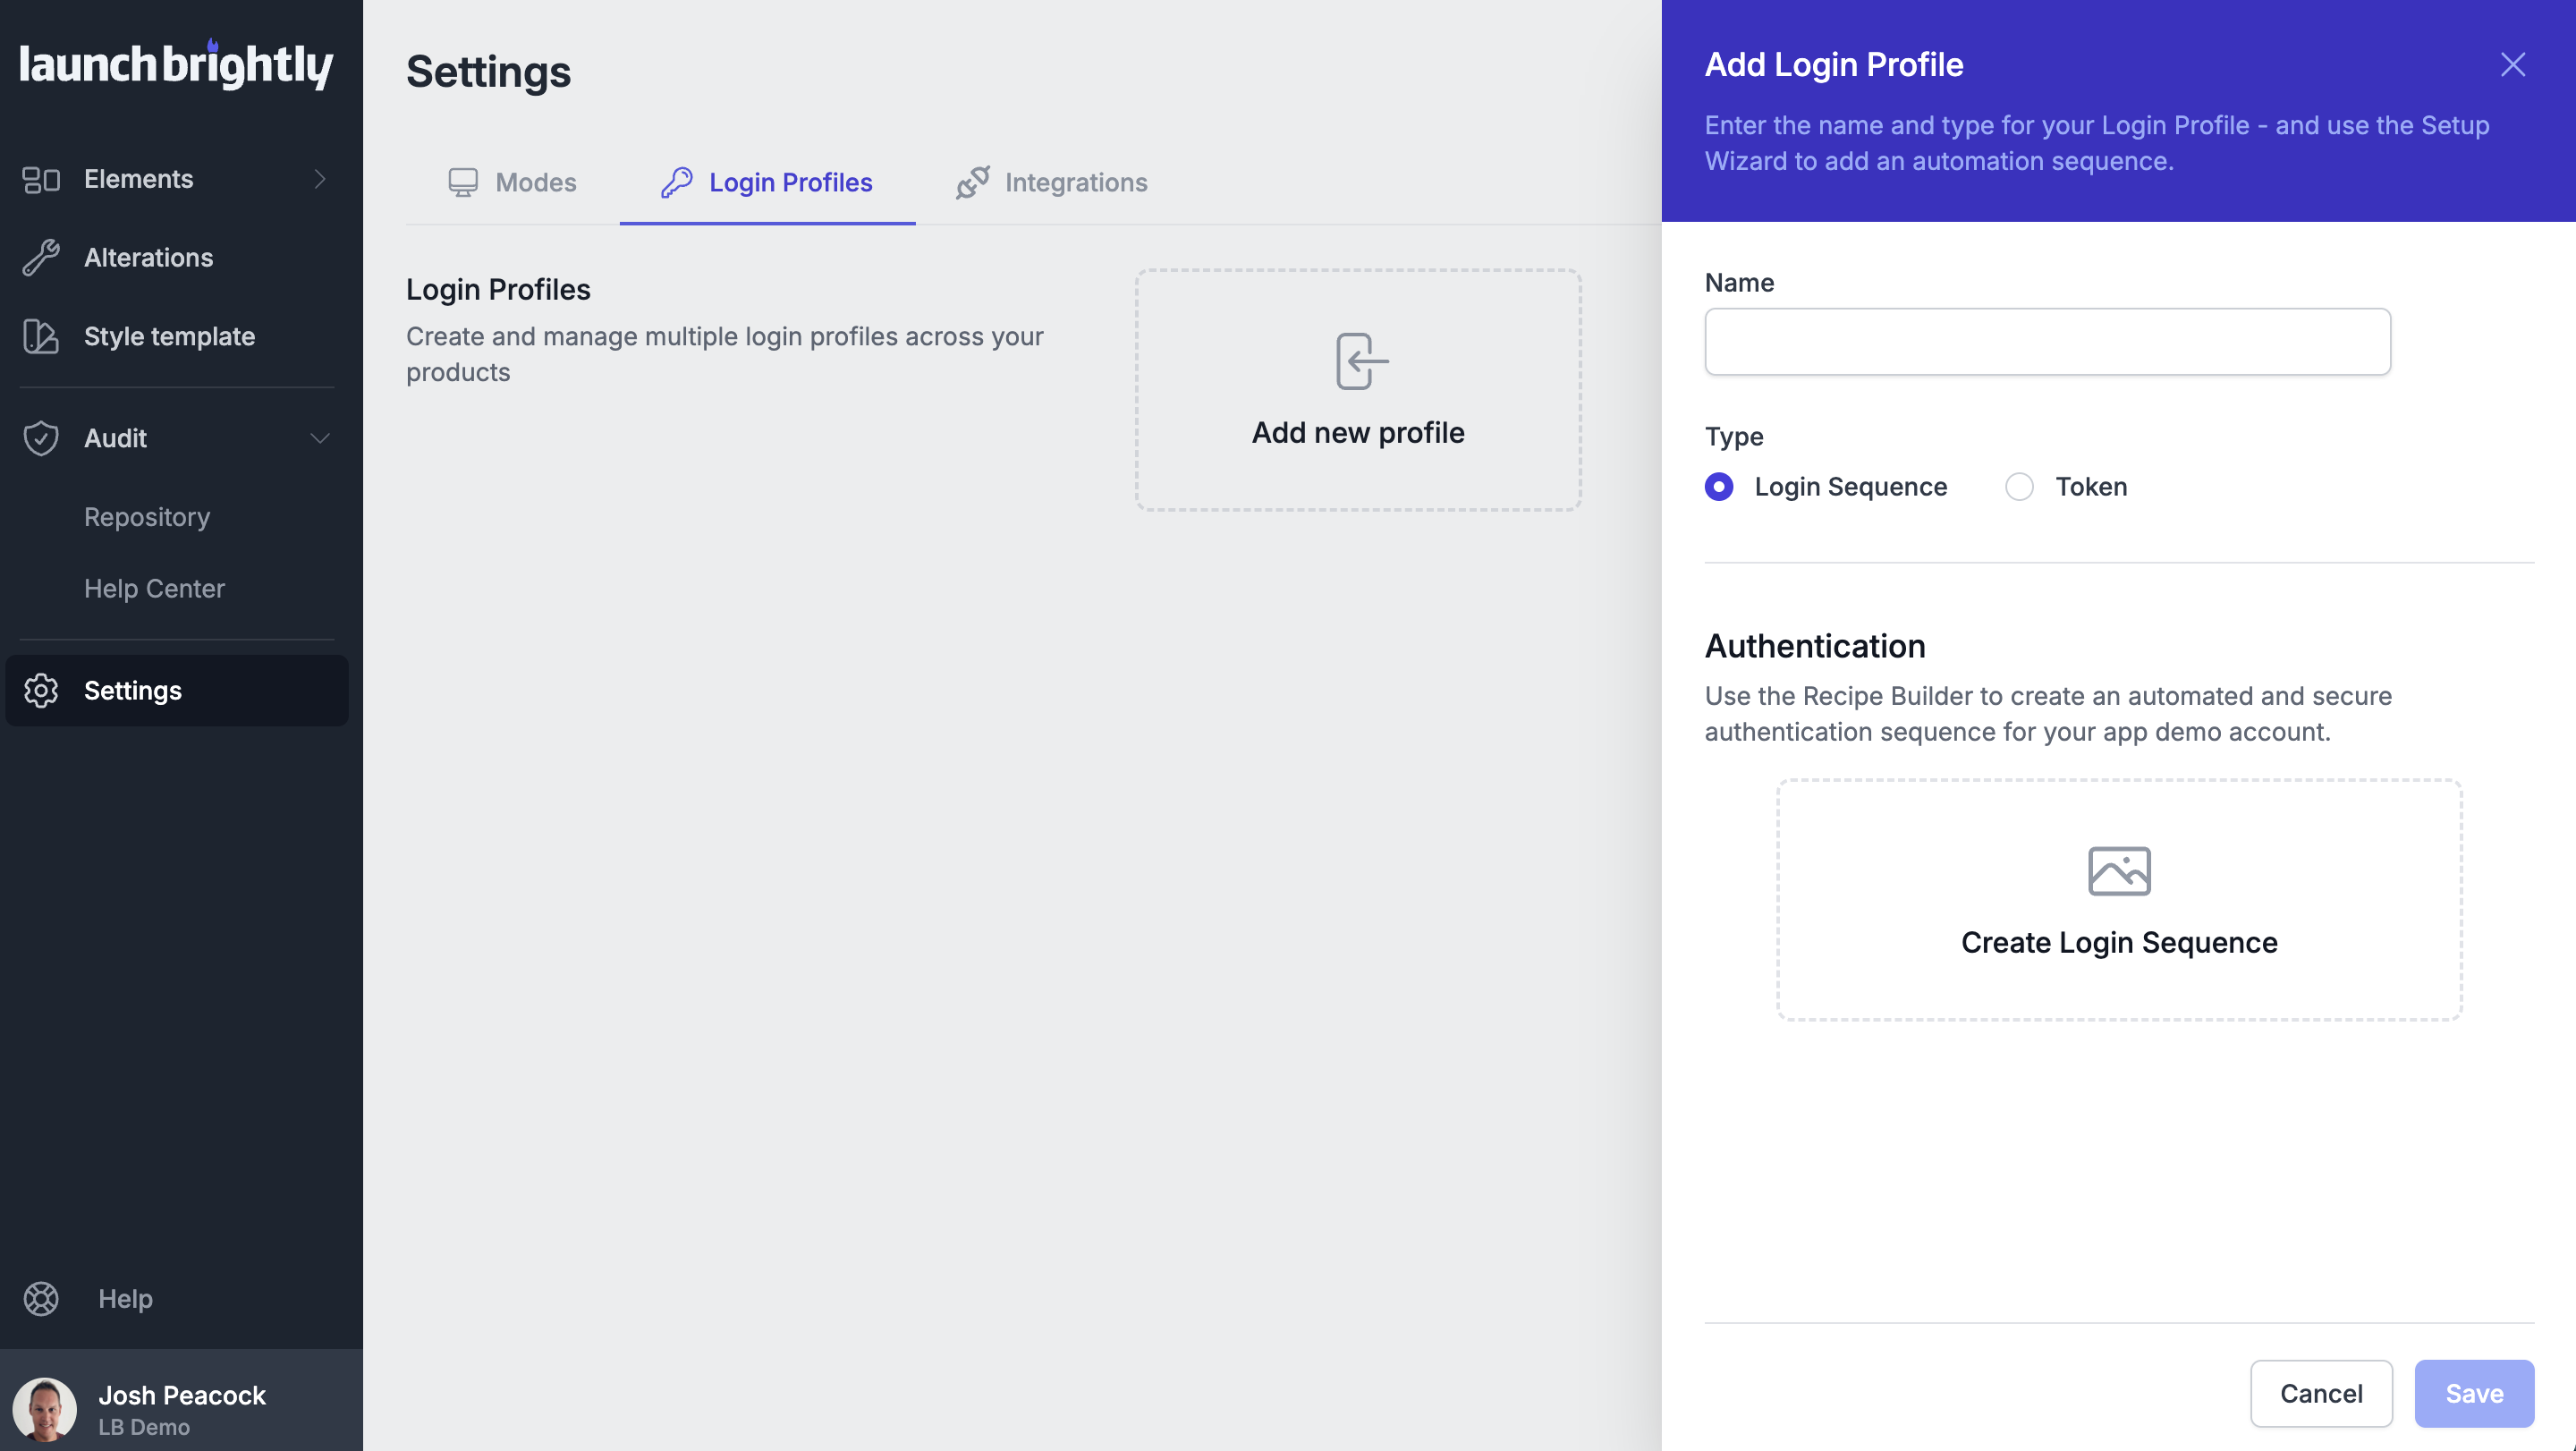Click the Elements grid icon in sidebar
The image size is (2576, 1451).
[41, 179]
